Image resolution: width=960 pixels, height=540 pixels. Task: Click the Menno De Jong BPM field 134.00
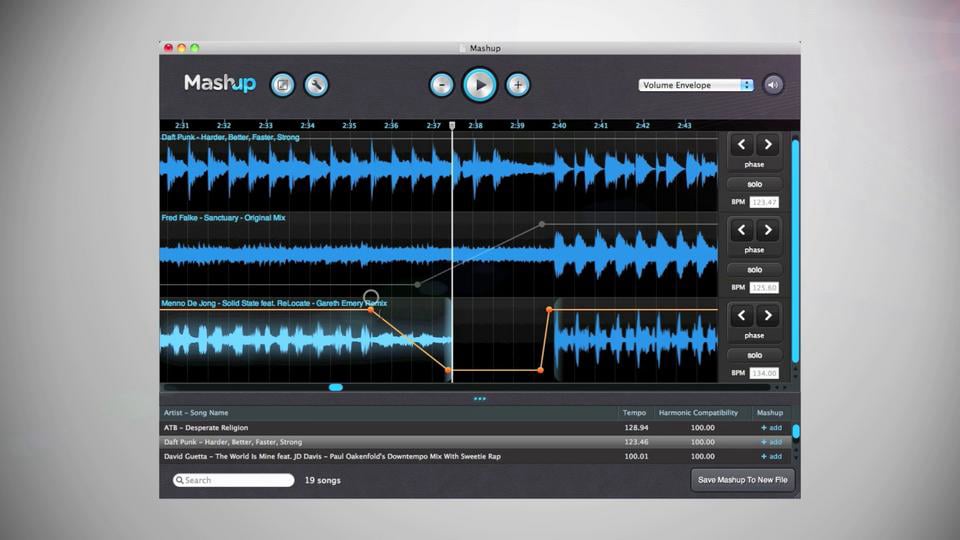click(764, 373)
